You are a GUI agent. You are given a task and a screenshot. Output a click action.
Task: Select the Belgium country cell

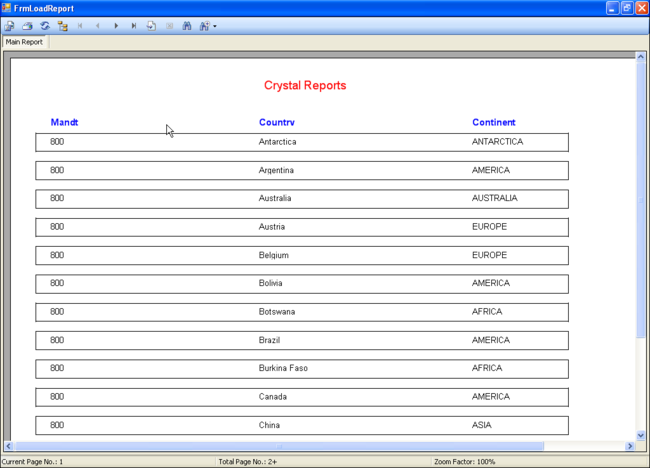tap(274, 255)
